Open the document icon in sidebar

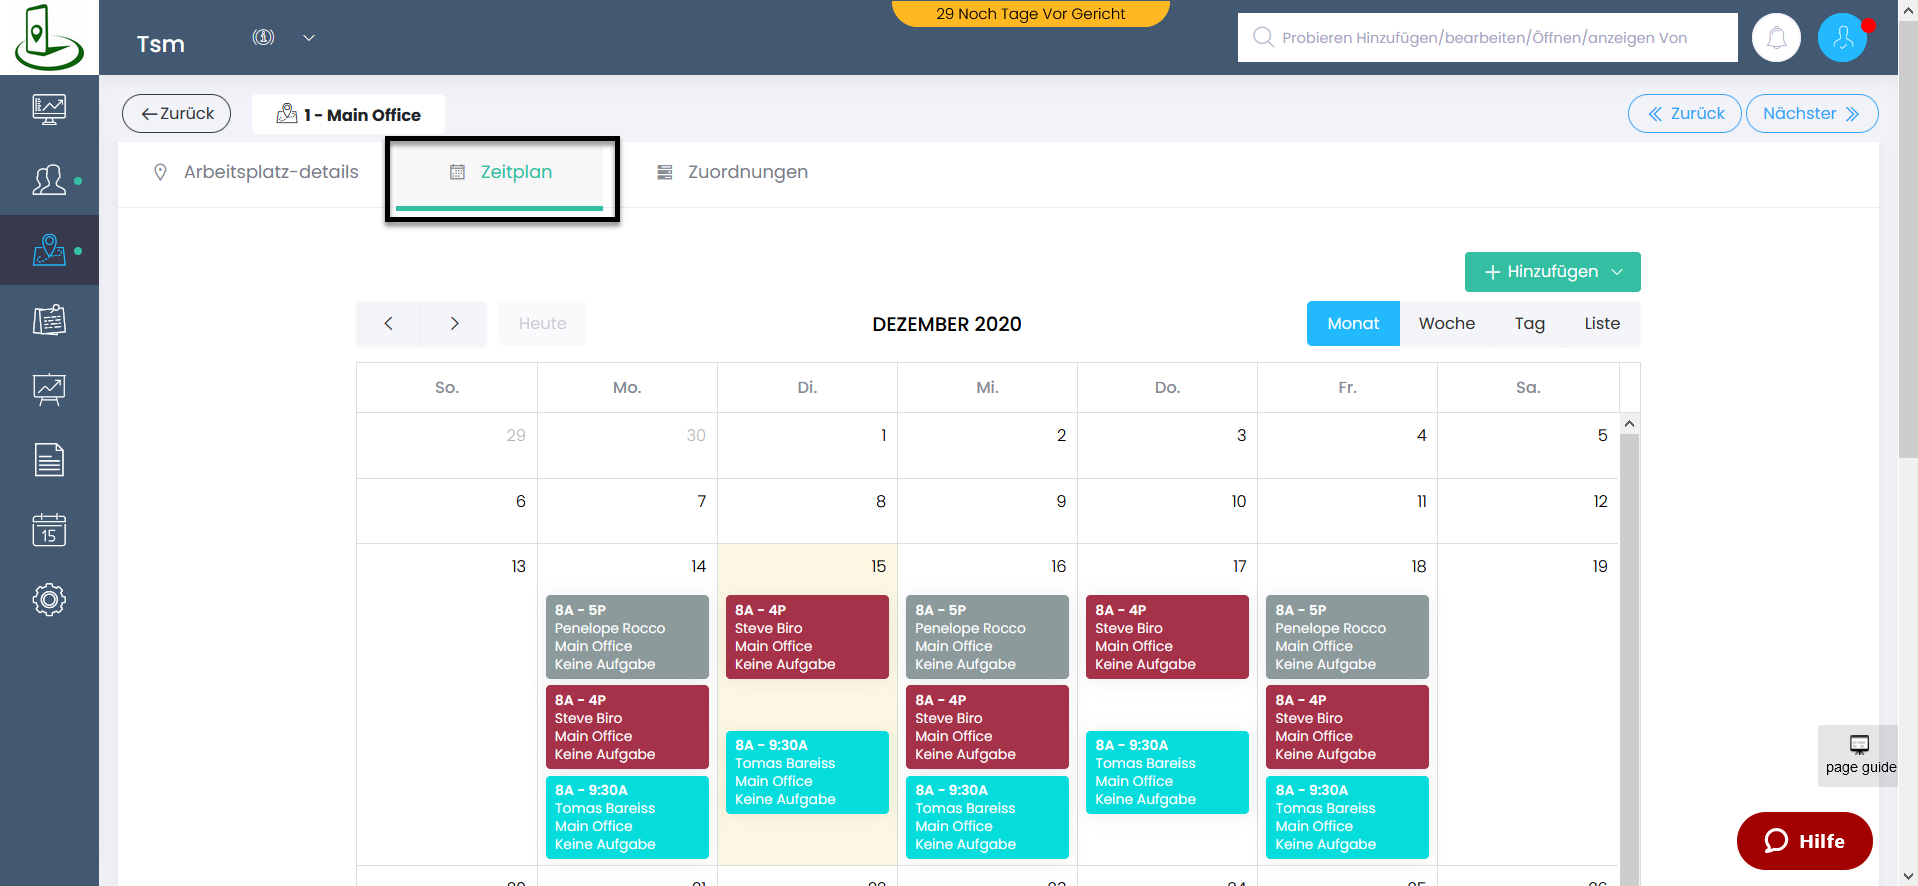pyautogui.click(x=49, y=460)
